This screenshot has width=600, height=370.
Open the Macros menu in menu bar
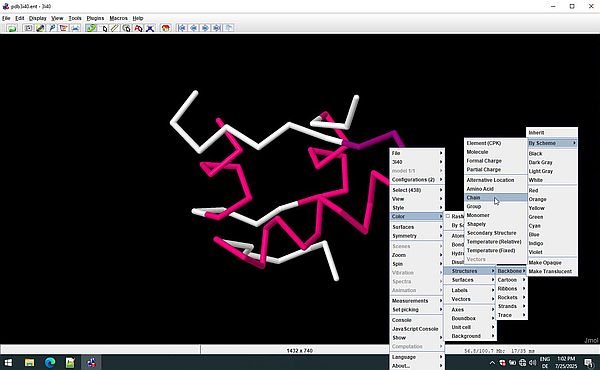(x=118, y=18)
